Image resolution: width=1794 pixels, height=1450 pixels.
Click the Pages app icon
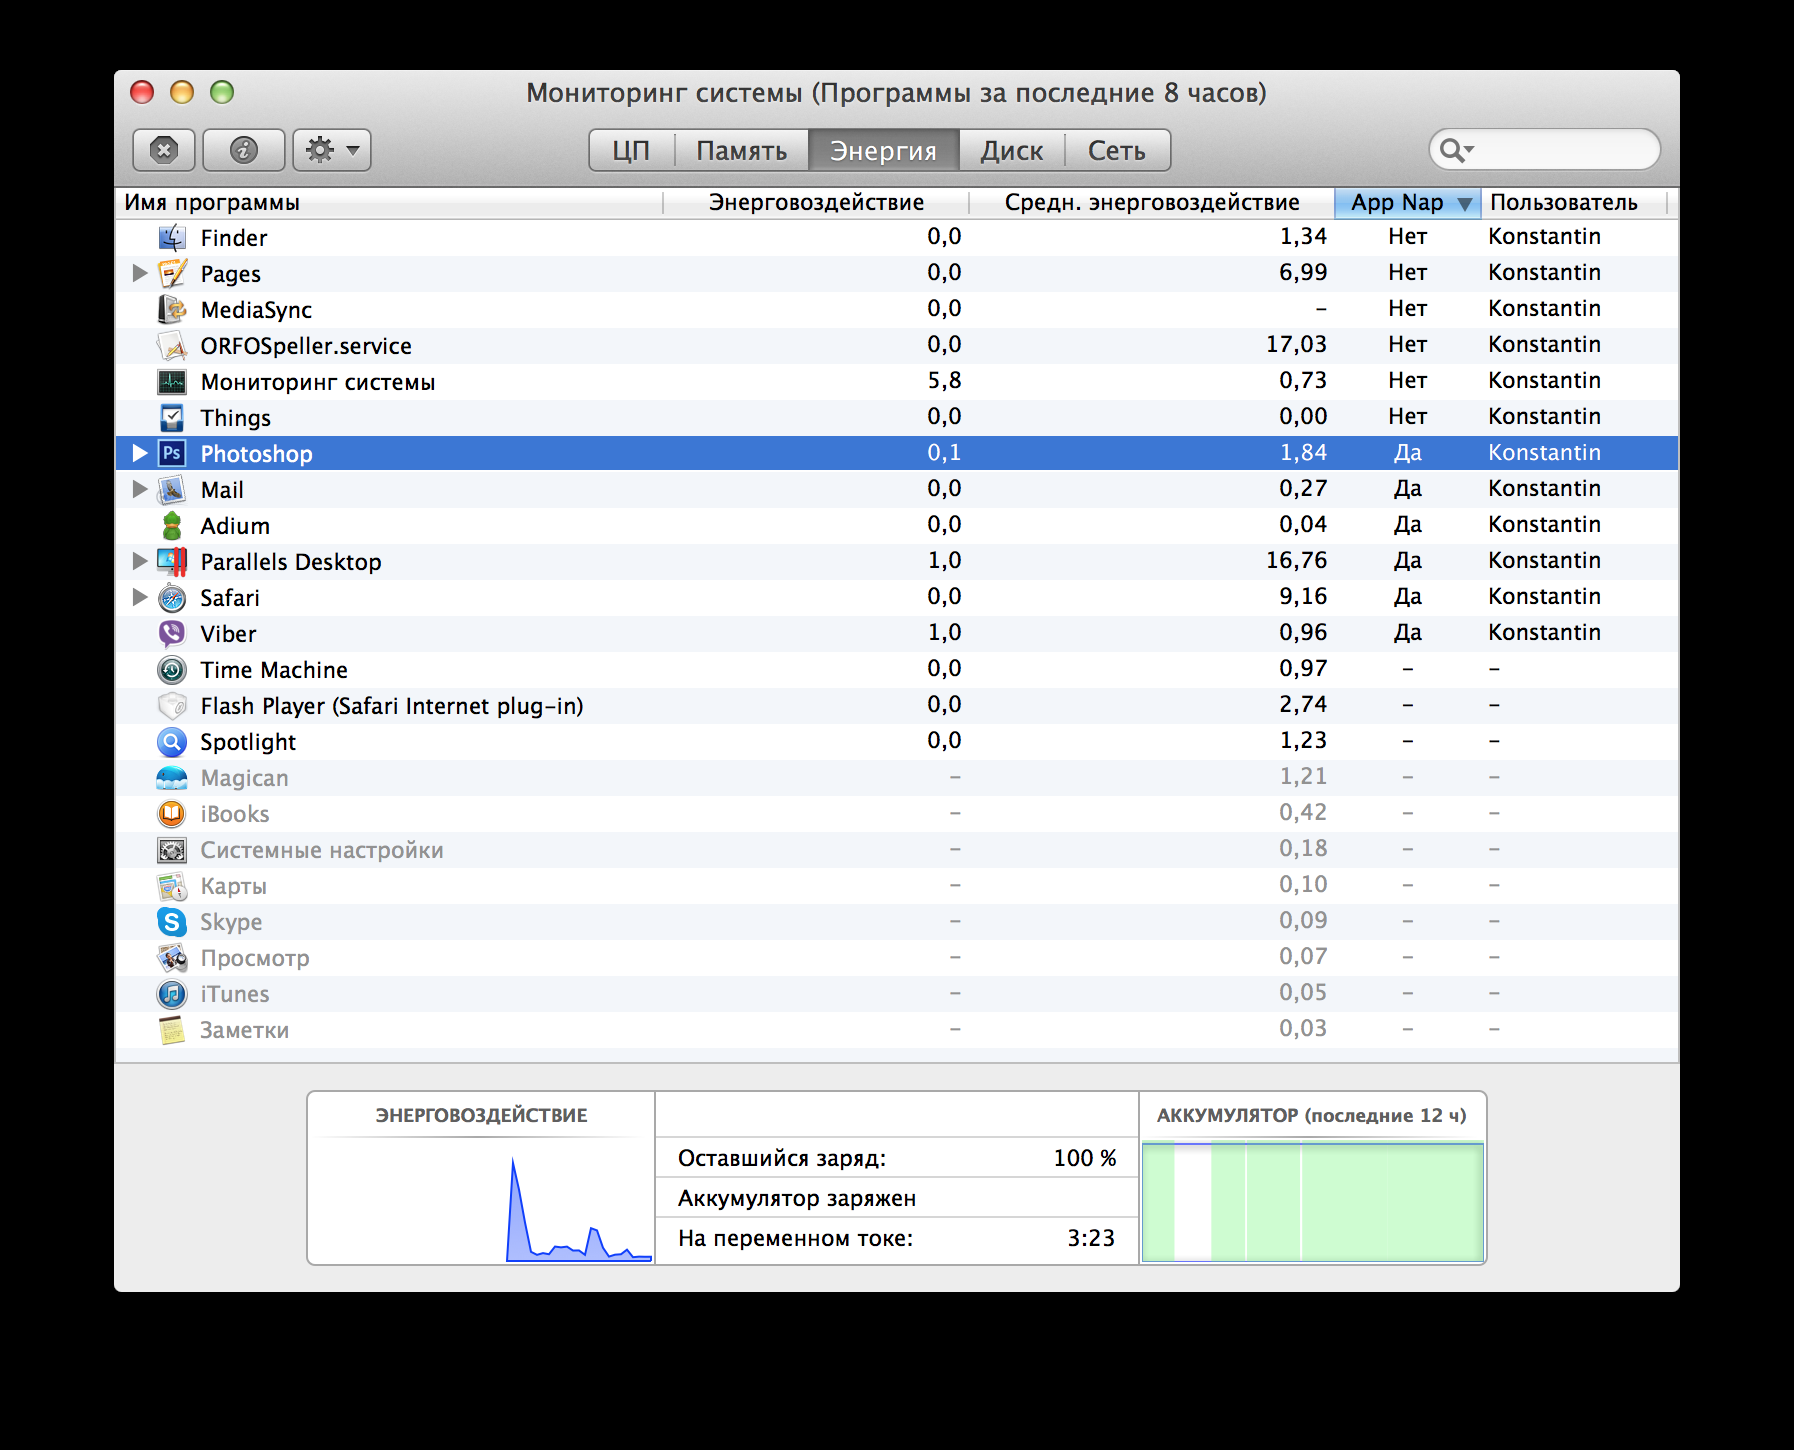pyautogui.click(x=172, y=273)
